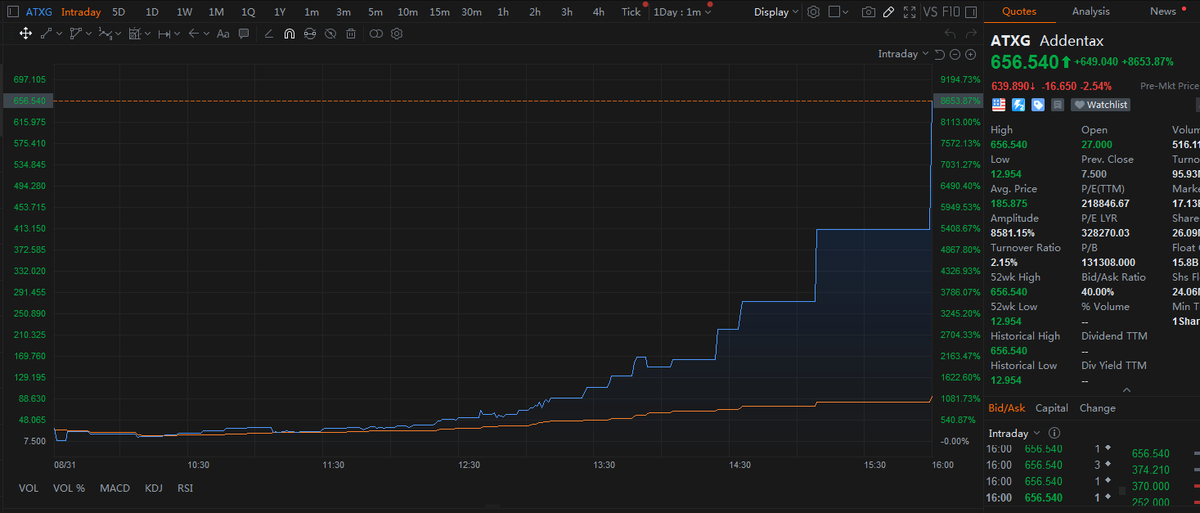Open the layout square dropdown
1200x513 pixels.
click(838, 12)
